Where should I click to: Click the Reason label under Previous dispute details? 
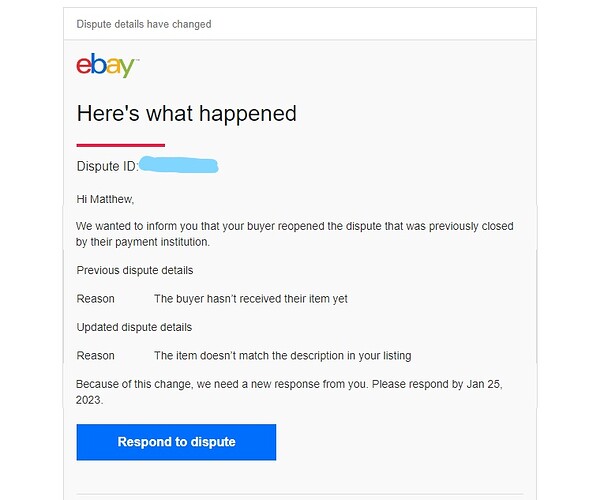[95, 299]
